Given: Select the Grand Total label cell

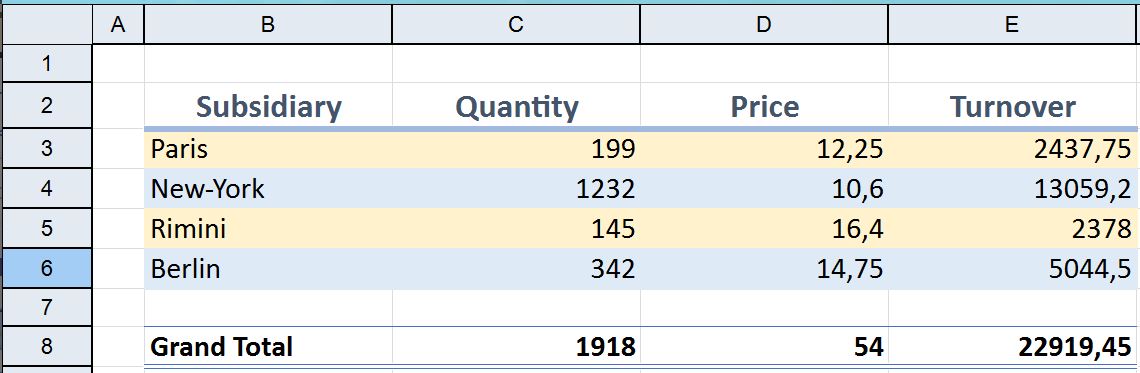Looking at the screenshot, I should [268, 346].
